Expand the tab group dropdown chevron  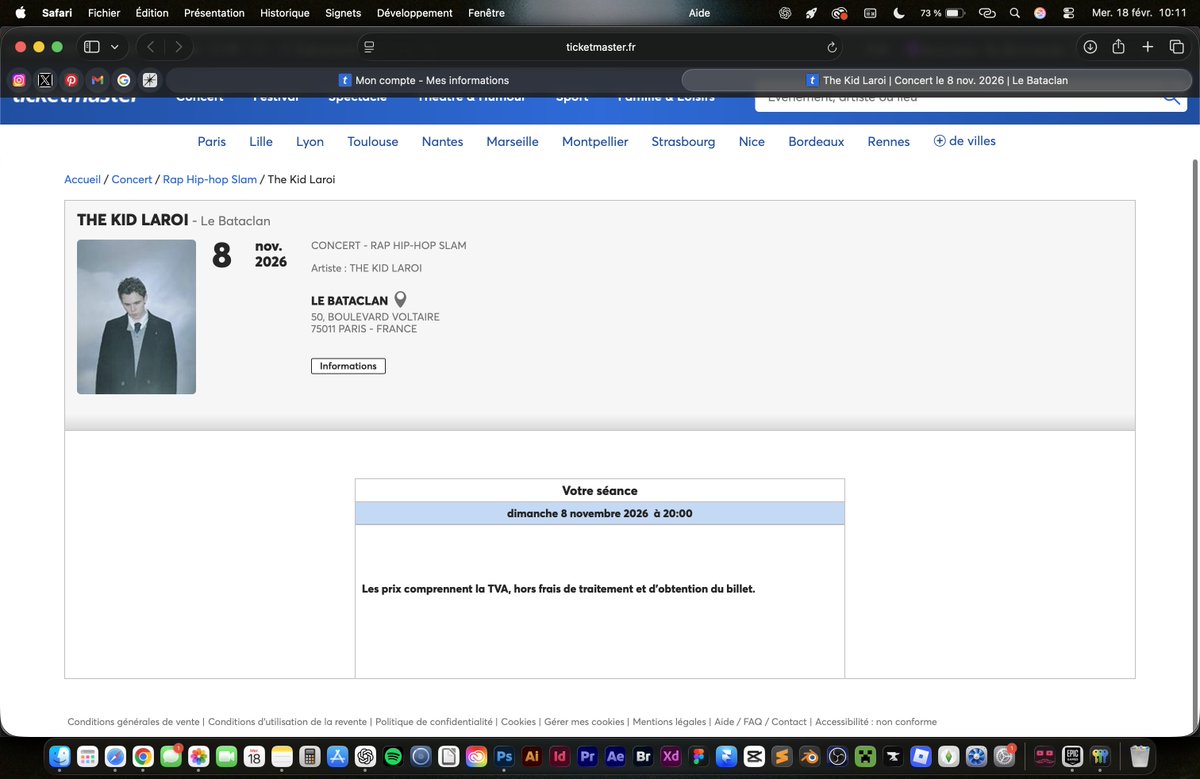pyautogui.click(x=115, y=47)
